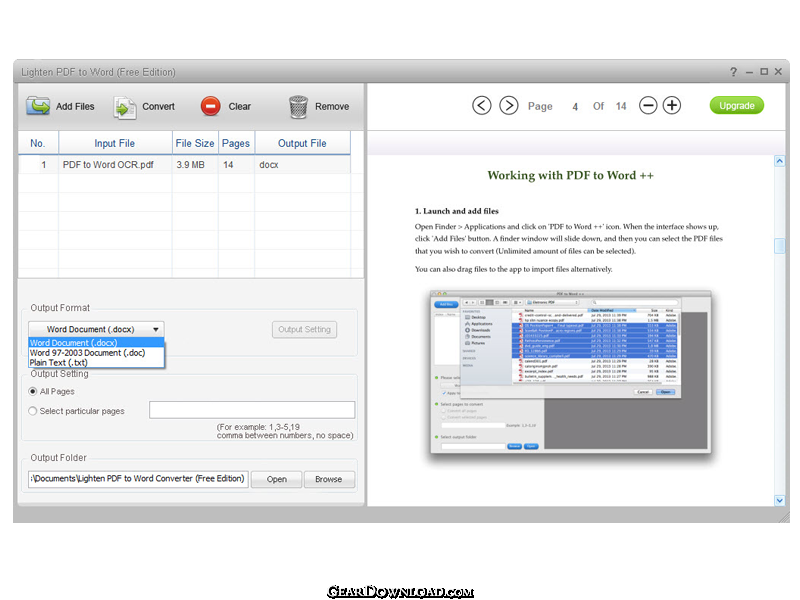The width and height of the screenshot is (800, 600).
Task: Click the 'Input File' column header
Action: coord(115,143)
